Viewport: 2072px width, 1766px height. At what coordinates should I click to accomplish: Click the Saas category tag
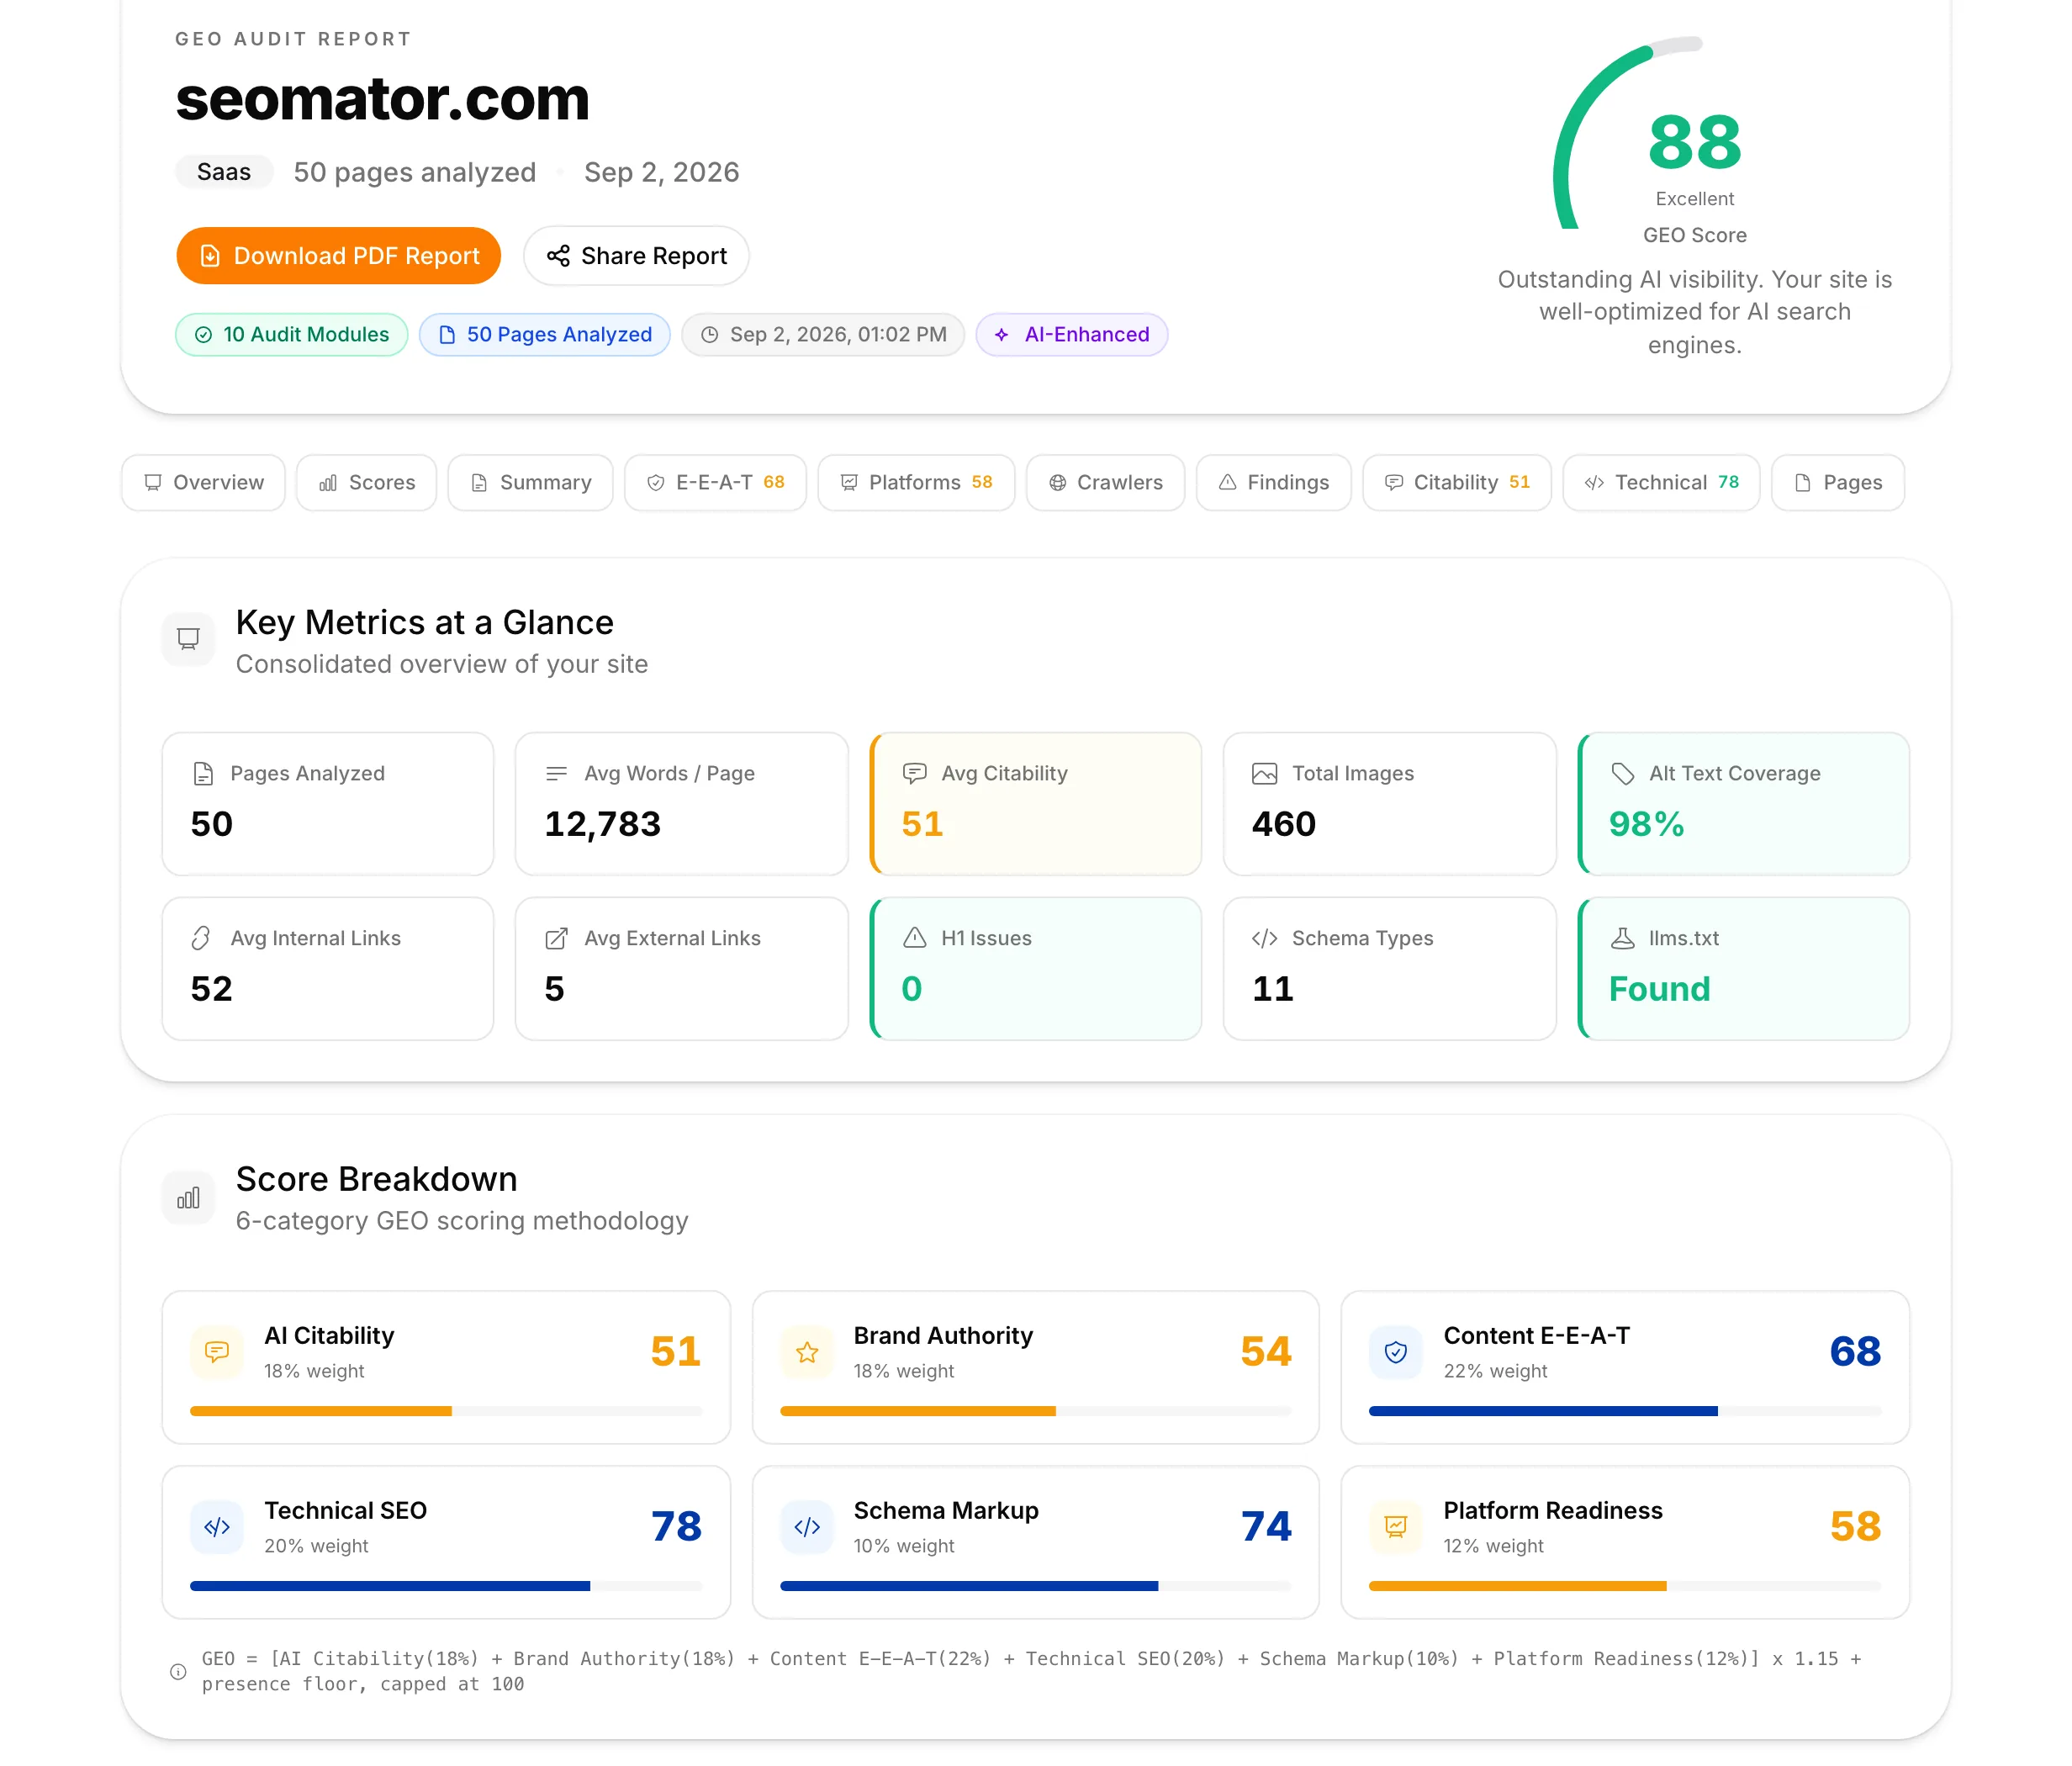(224, 172)
